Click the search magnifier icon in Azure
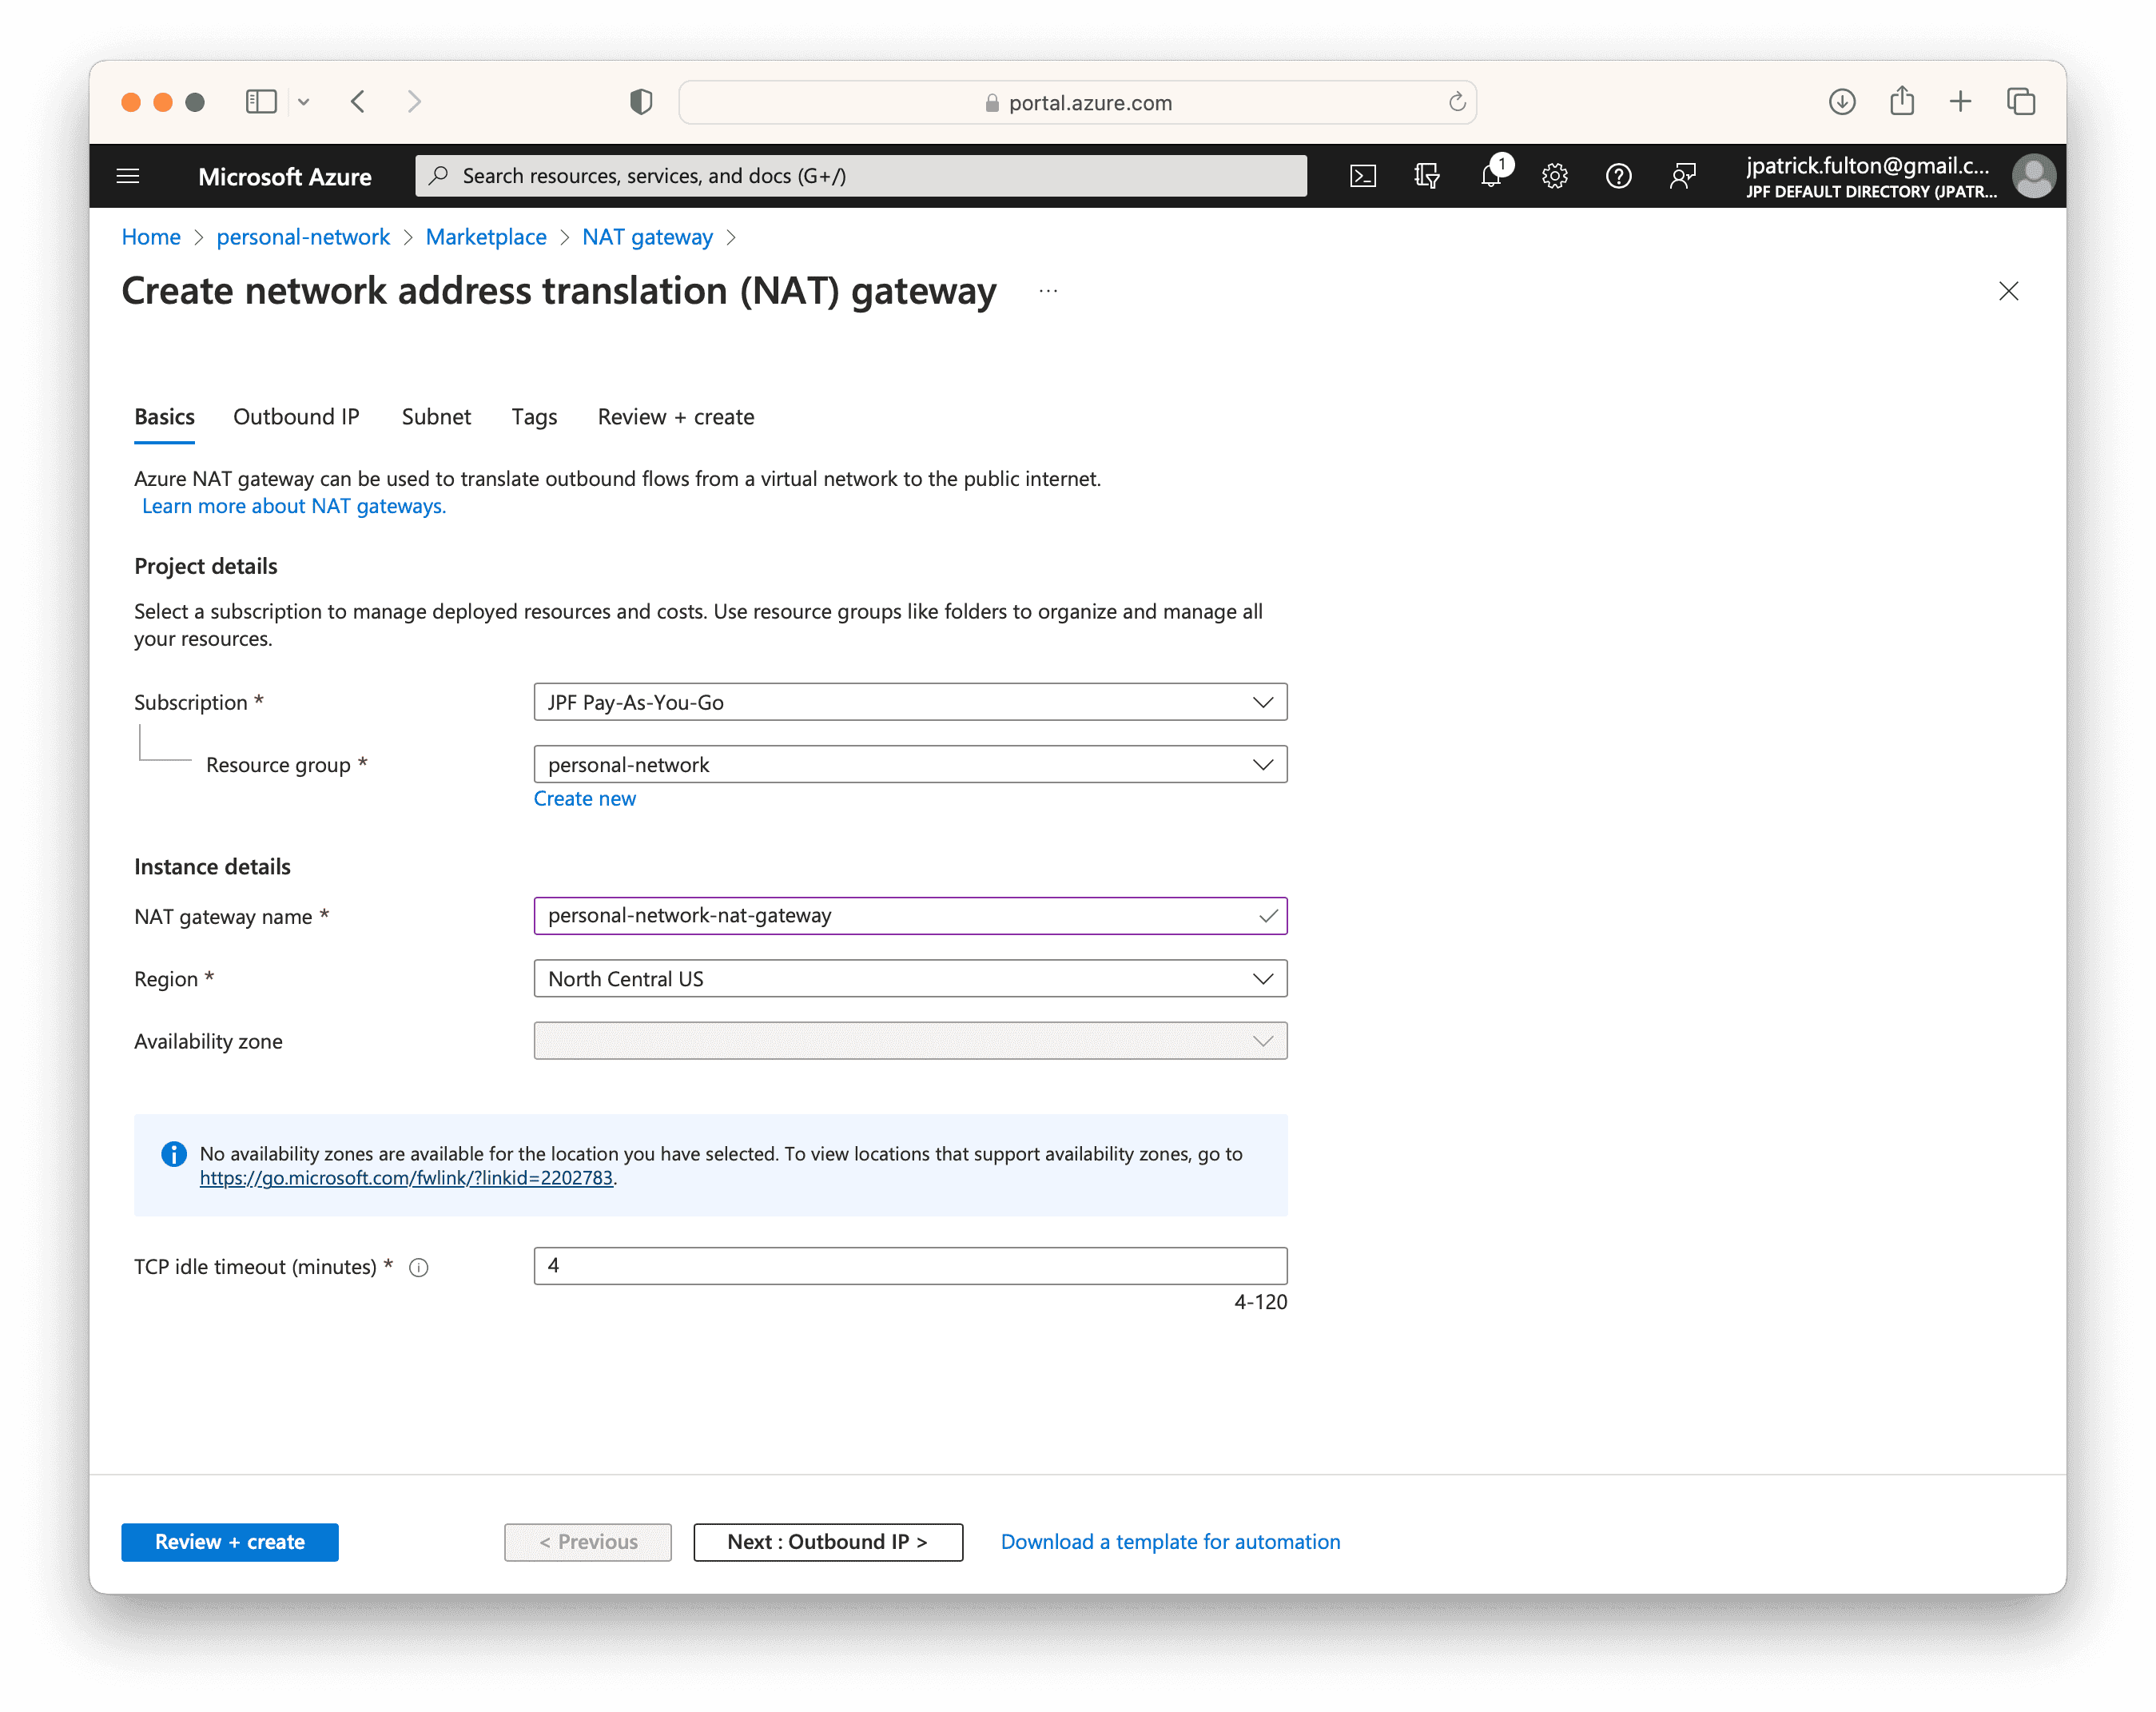 tap(438, 176)
